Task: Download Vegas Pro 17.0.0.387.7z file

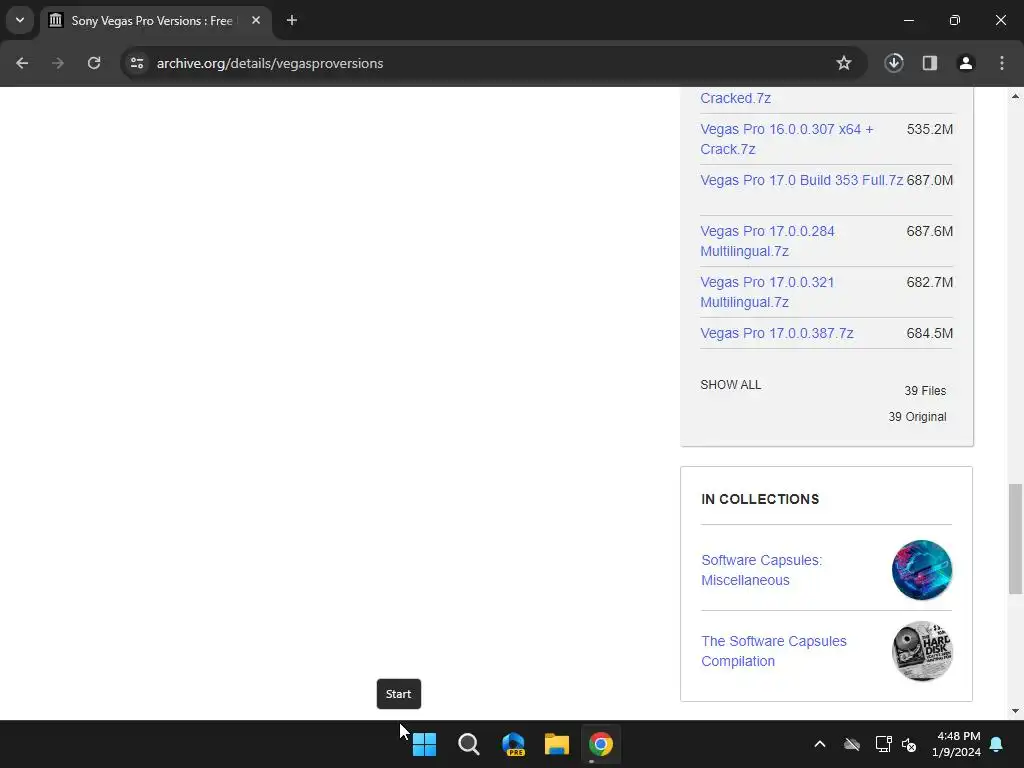Action: pyautogui.click(x=776, y=333)
